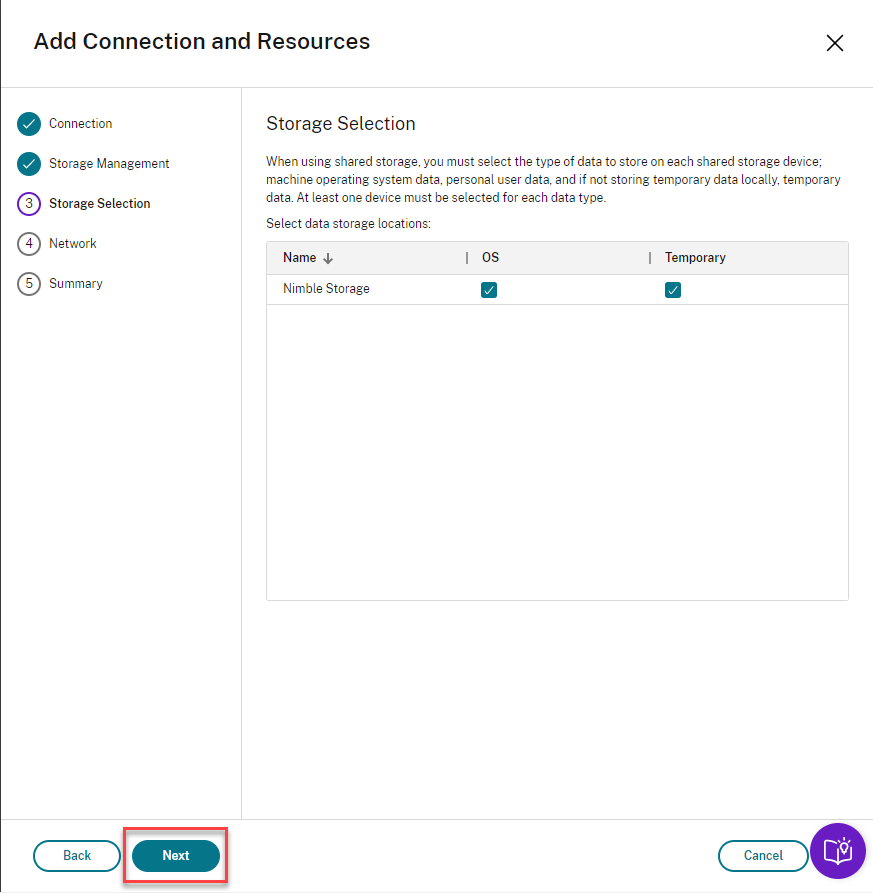This screenshot has height=893, width=873.
Task: Click the Name column sort arrow
Action: coord(328,258)
